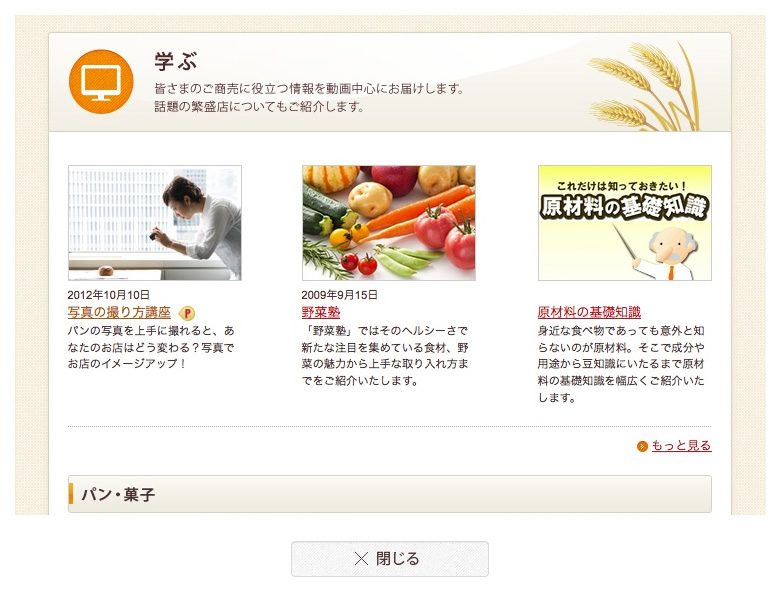Click the orange monitor icon beside 学ぶ
Viewport: 780px width, 607px height.
(x=101, y=82)
